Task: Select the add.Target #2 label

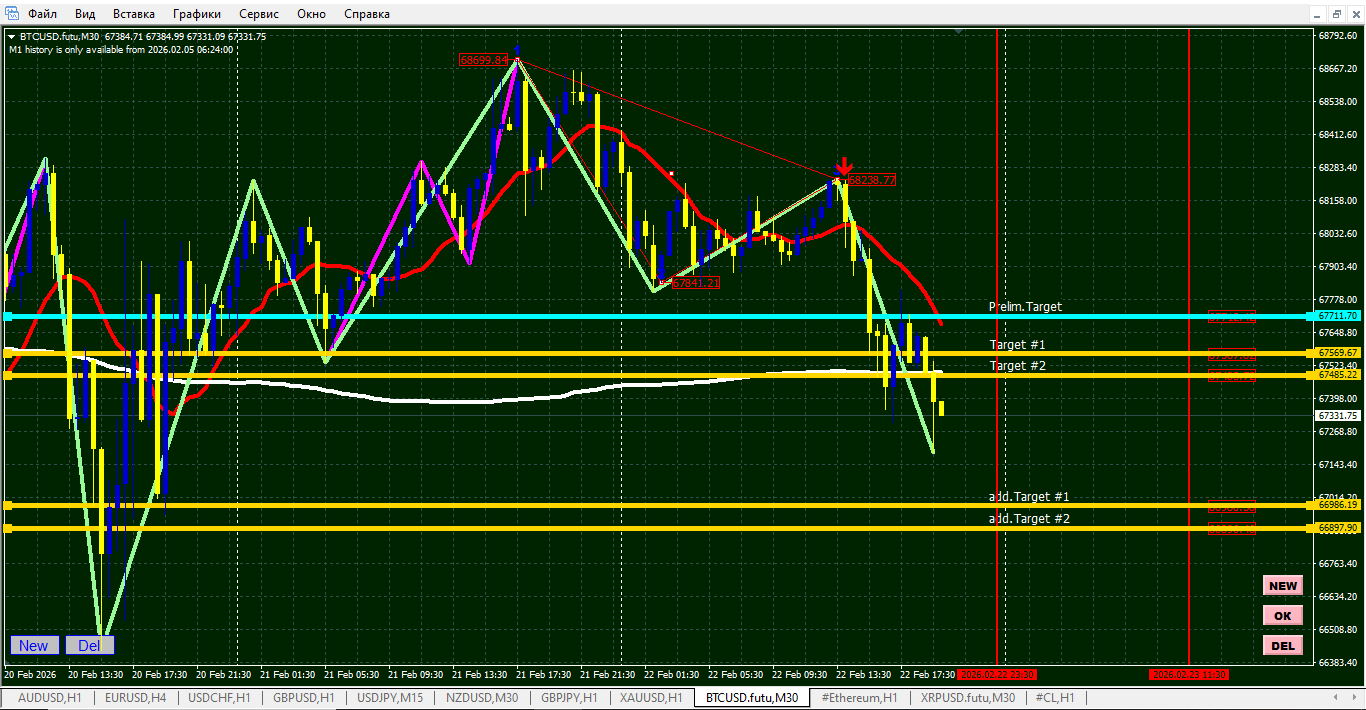Action: 1029,519
